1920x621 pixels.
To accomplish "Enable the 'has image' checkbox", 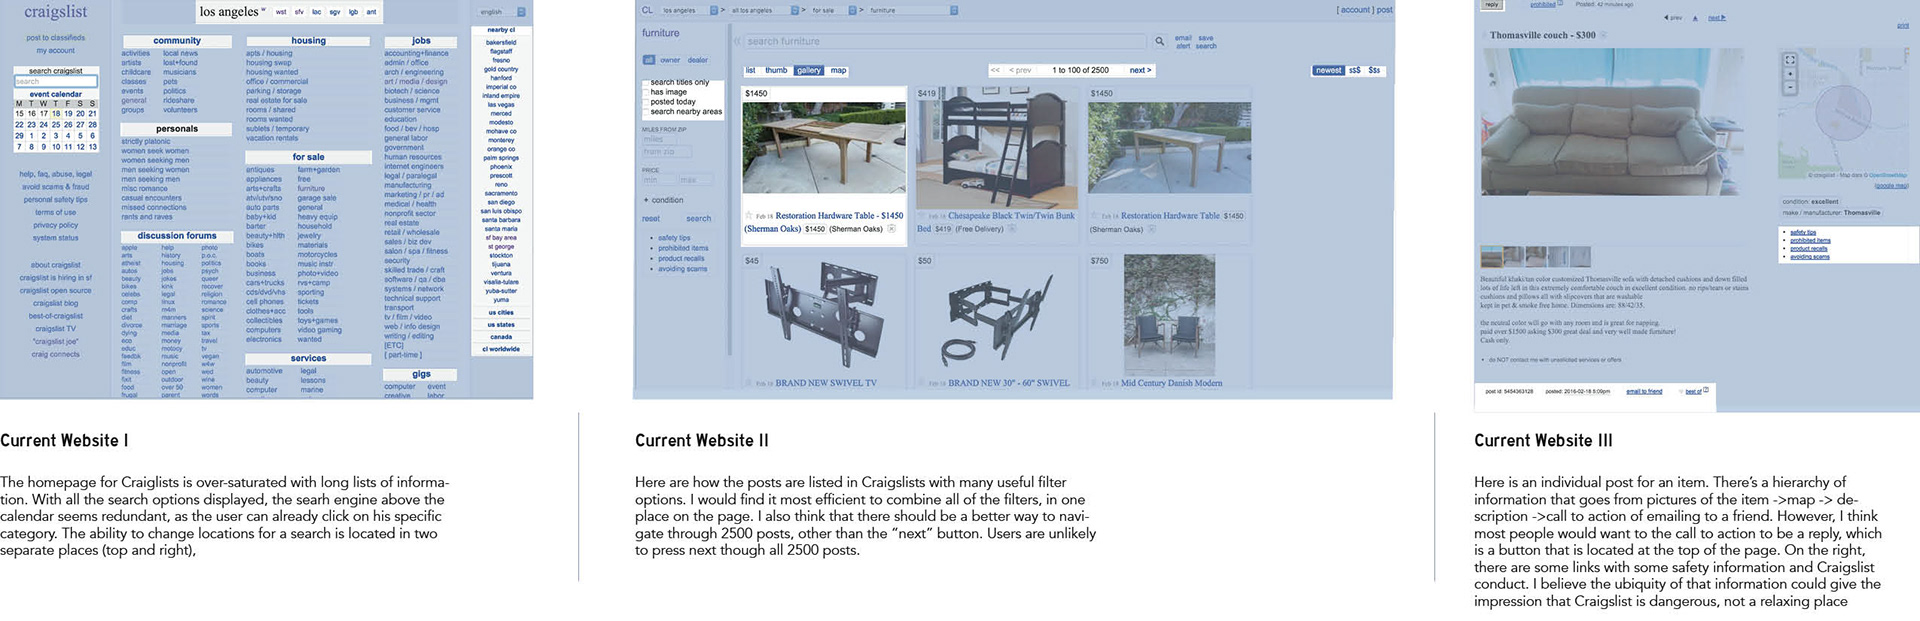I will (x=646, y=92).
